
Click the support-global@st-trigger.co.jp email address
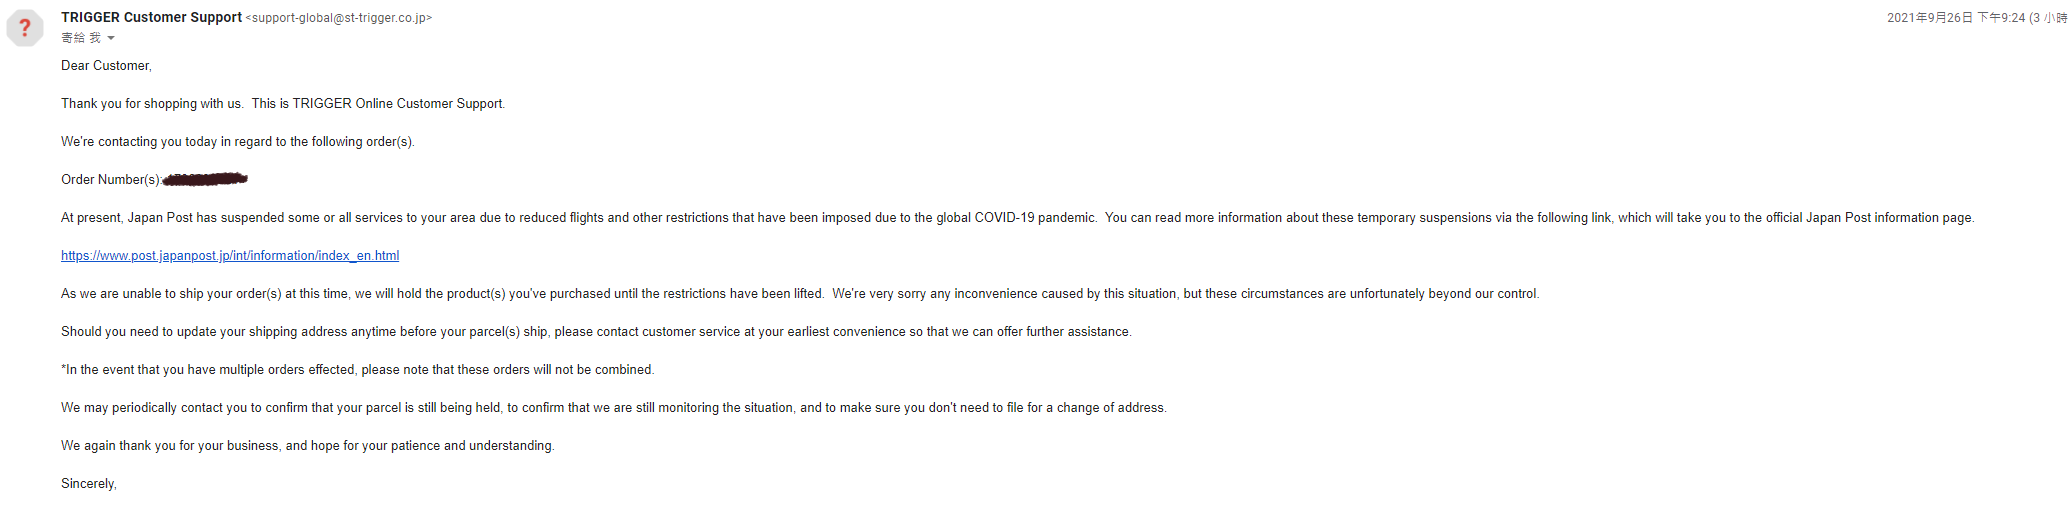coord(339,18)
